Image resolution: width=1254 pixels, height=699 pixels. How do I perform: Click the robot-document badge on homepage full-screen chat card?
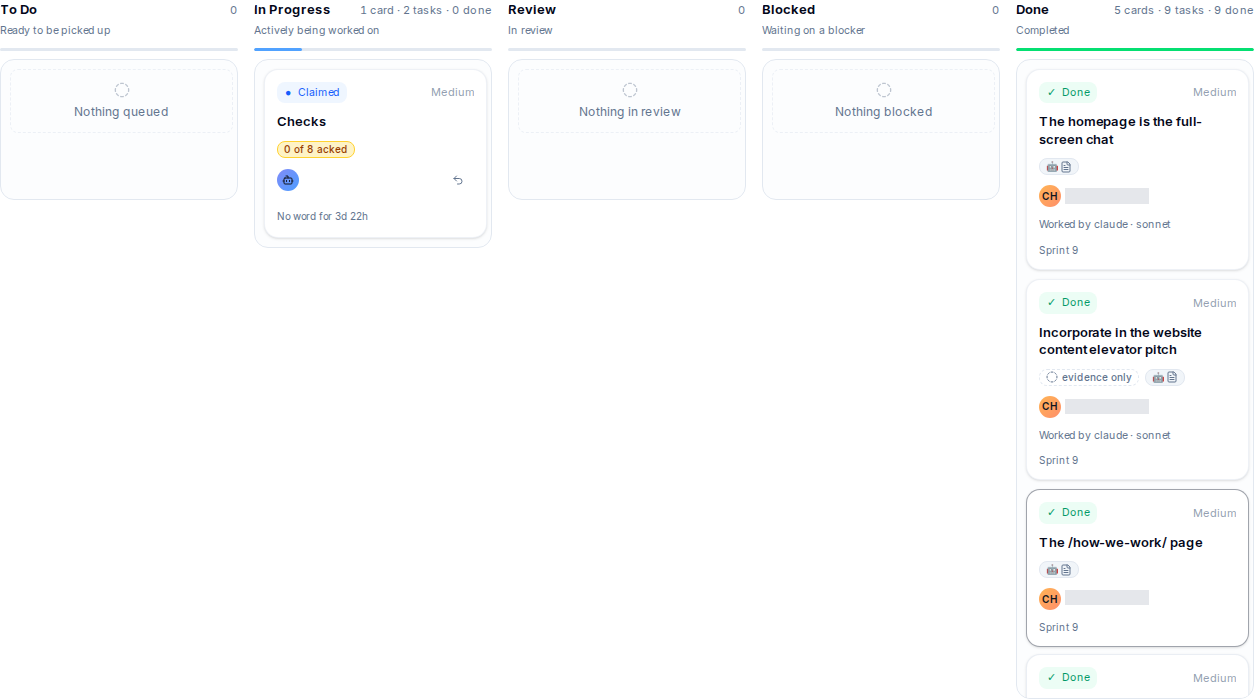point(1059,167)
